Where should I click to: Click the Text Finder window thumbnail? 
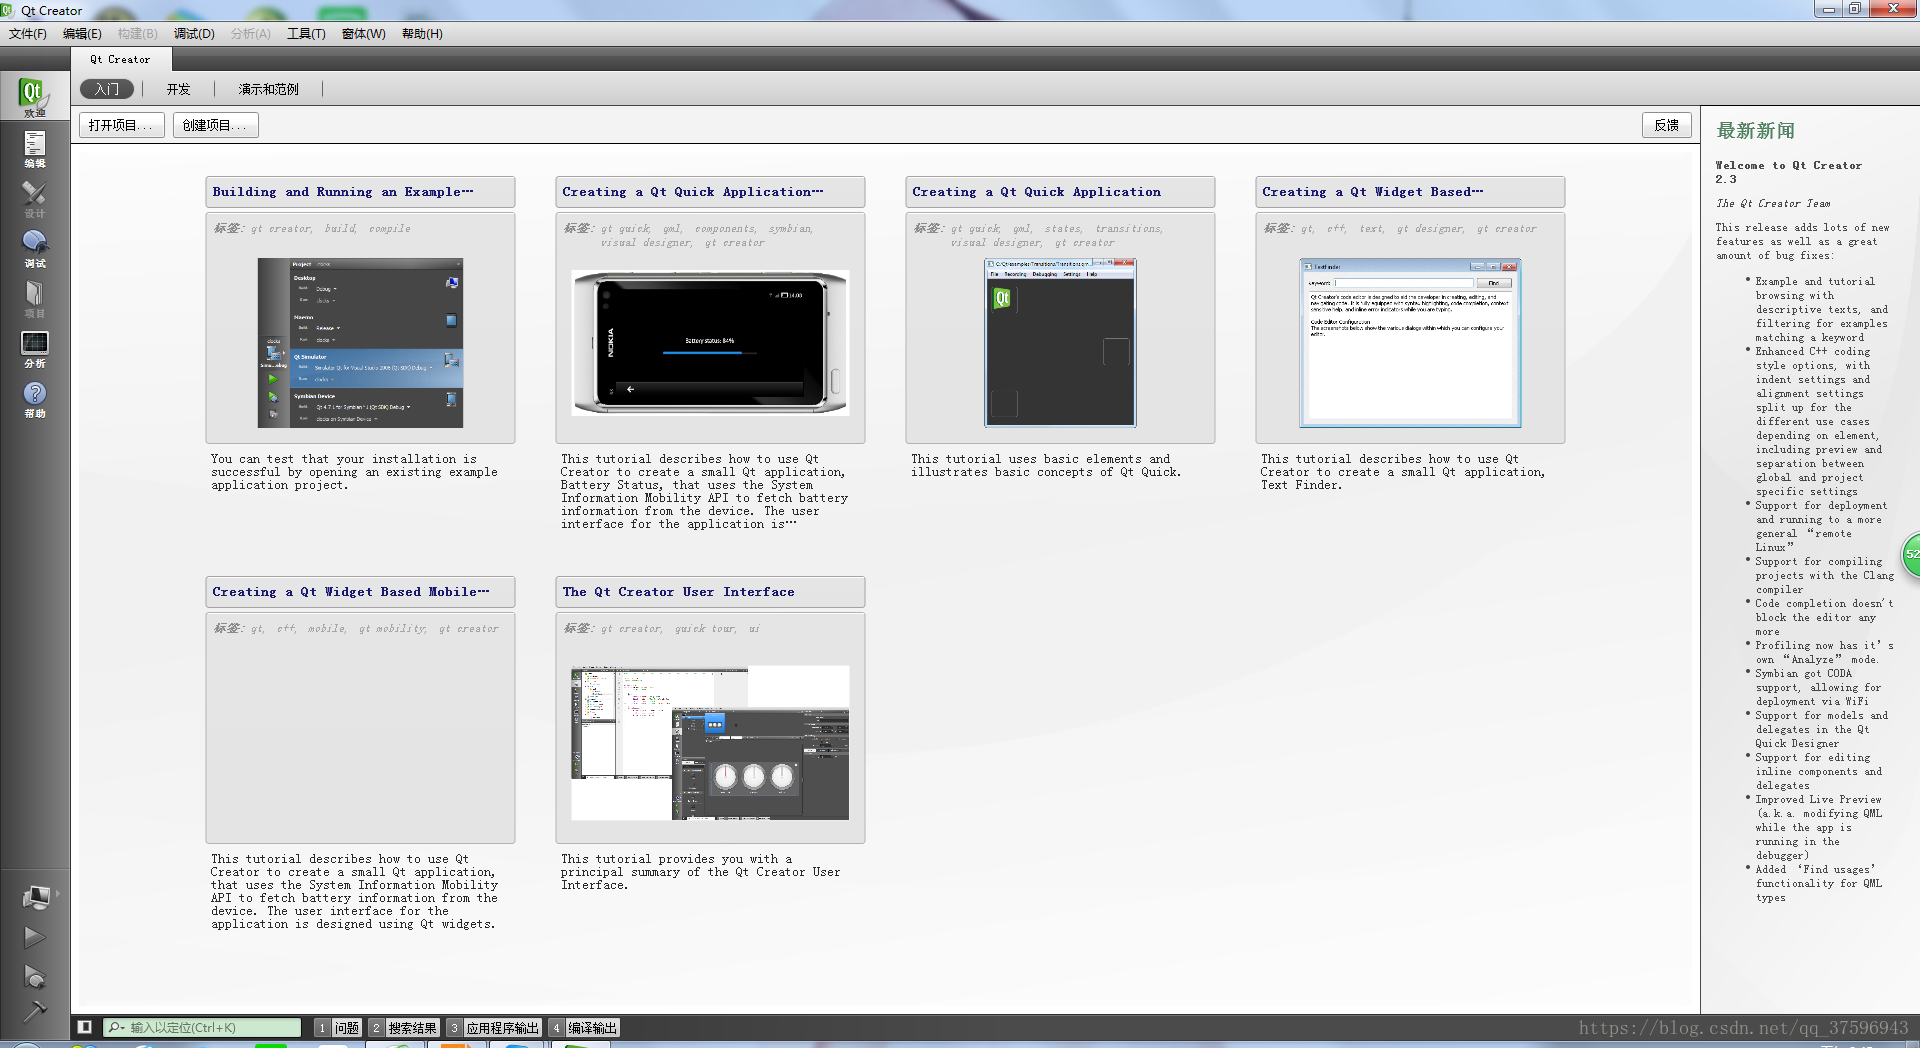[x=1410, y=343]
